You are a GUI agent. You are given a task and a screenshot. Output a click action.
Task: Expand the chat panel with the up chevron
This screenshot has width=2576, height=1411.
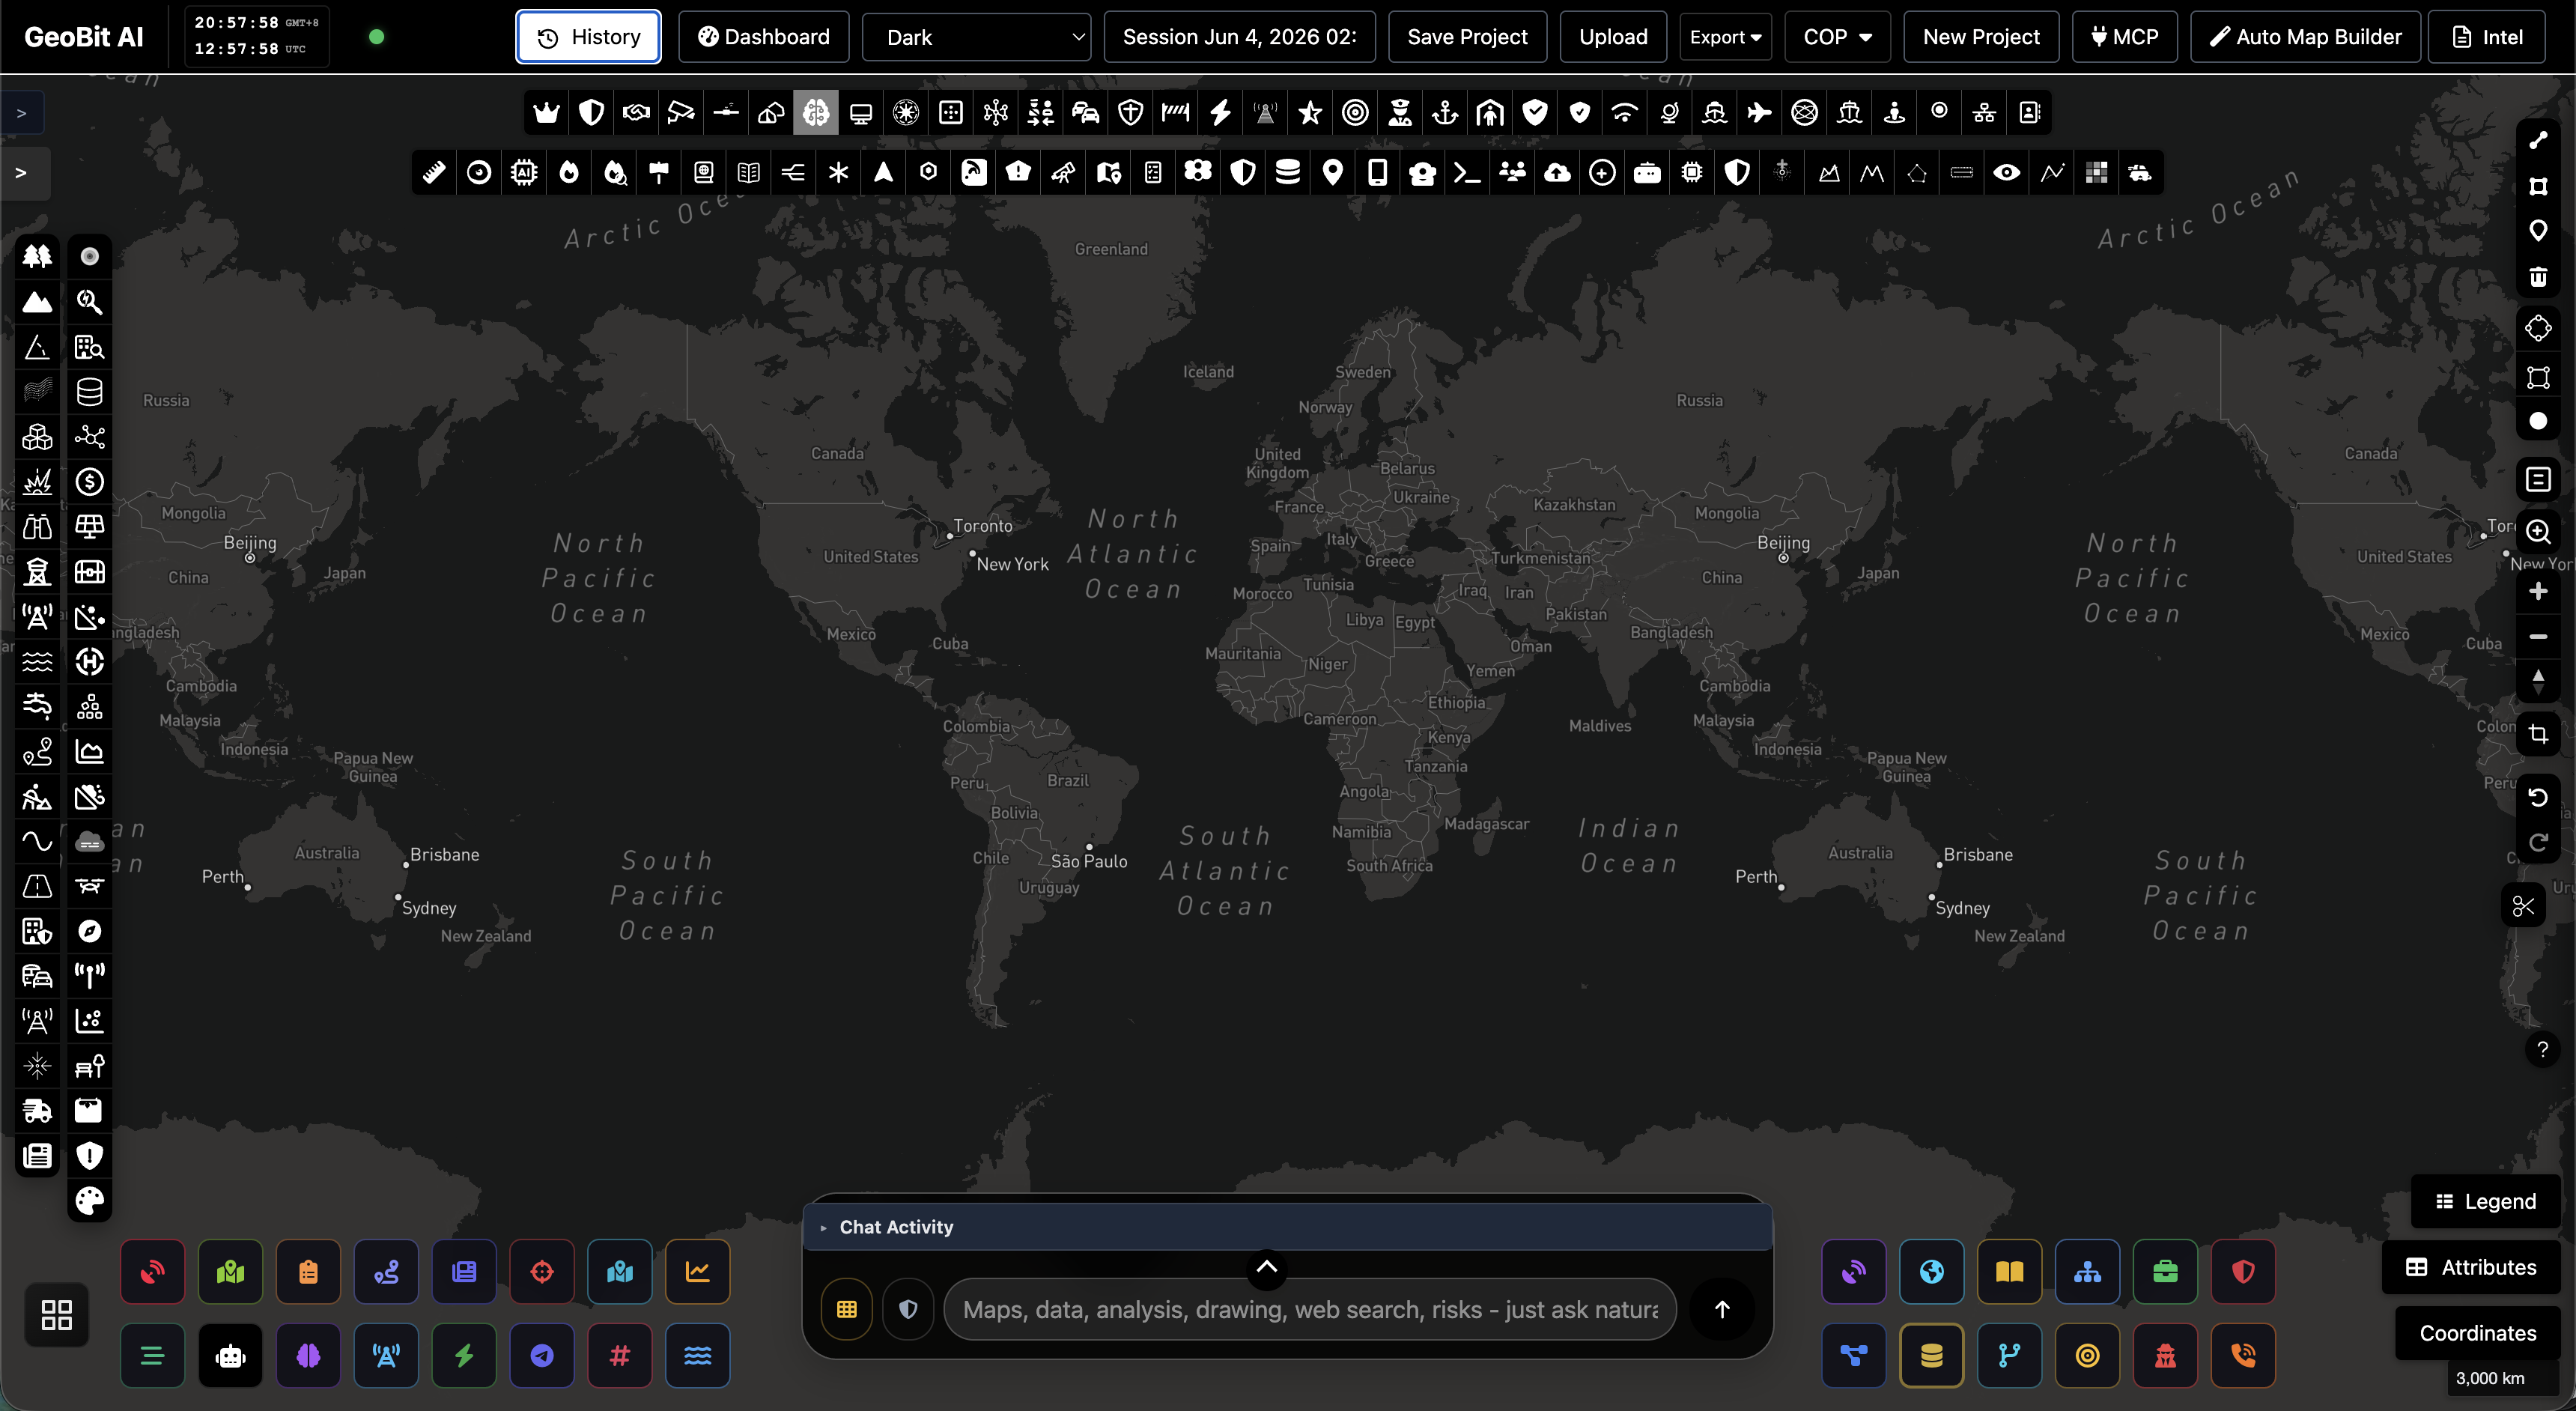1266,1267
